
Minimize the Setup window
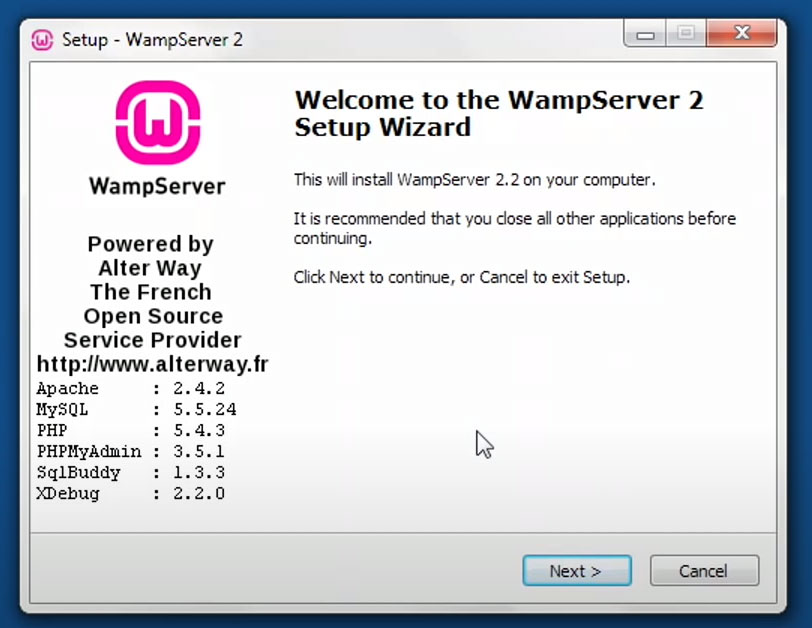click(645, 34)
